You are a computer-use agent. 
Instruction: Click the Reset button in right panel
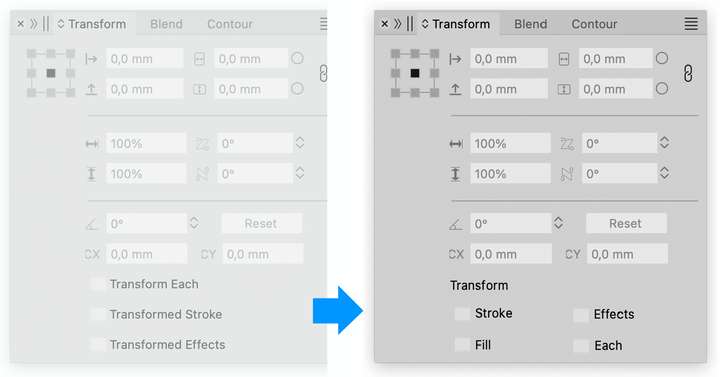pos(626,224)
